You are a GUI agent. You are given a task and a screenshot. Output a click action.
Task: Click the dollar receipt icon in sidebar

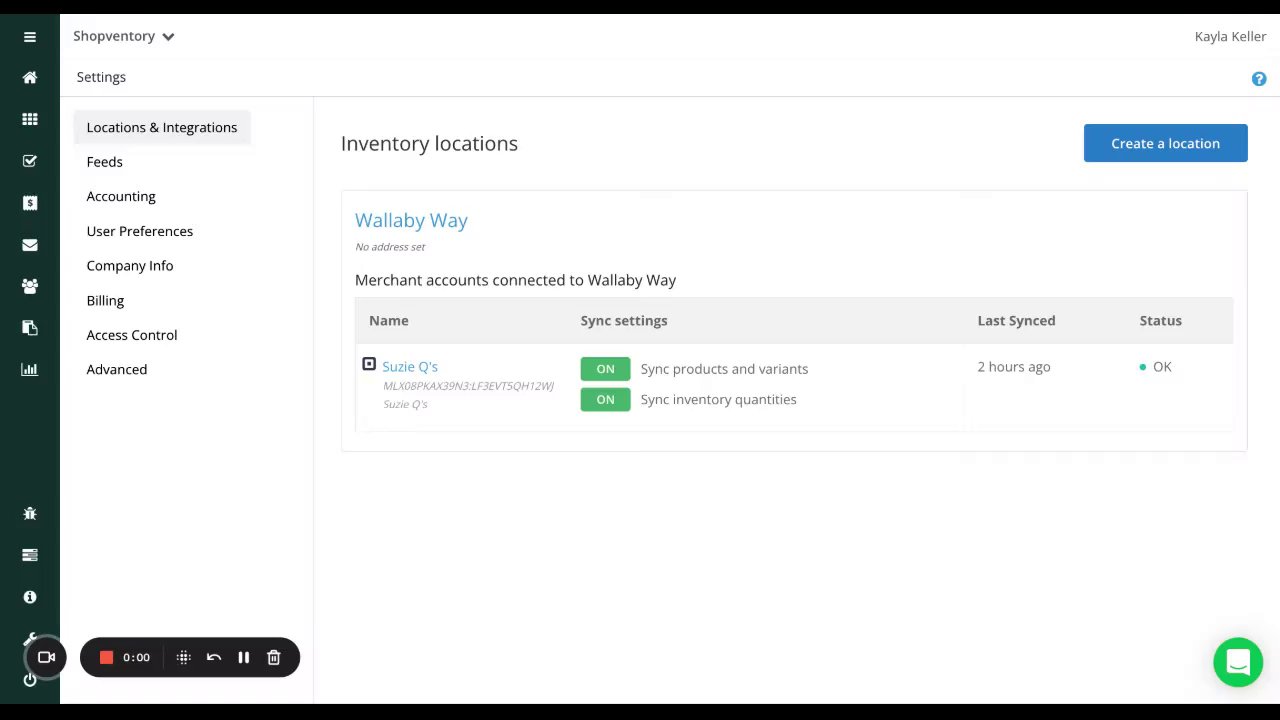(x=30, y=203)
